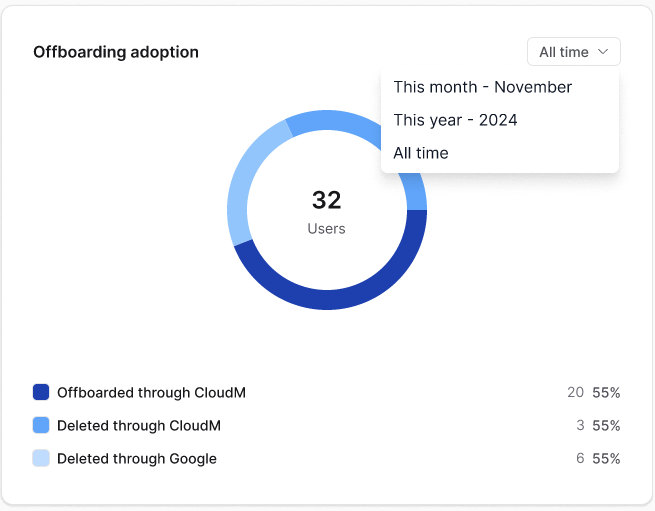The height and width of the screenshot is (511, 655).
Task: Click the count 6 for Deleted through Google
Action: coord(580,458)
